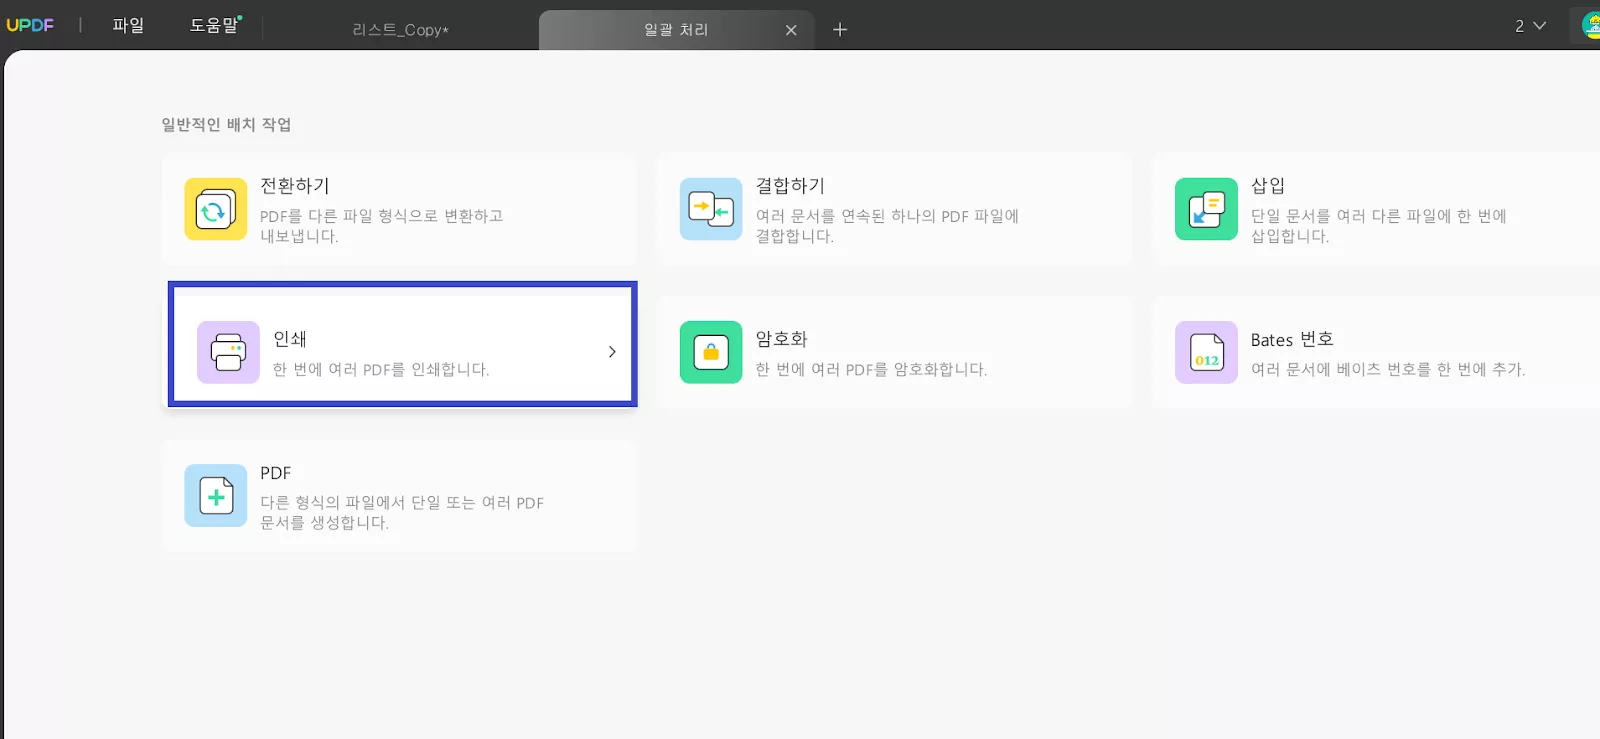
Task: Switch to the 리스트_Copy* tab
Action: click(x=400, y=30)
